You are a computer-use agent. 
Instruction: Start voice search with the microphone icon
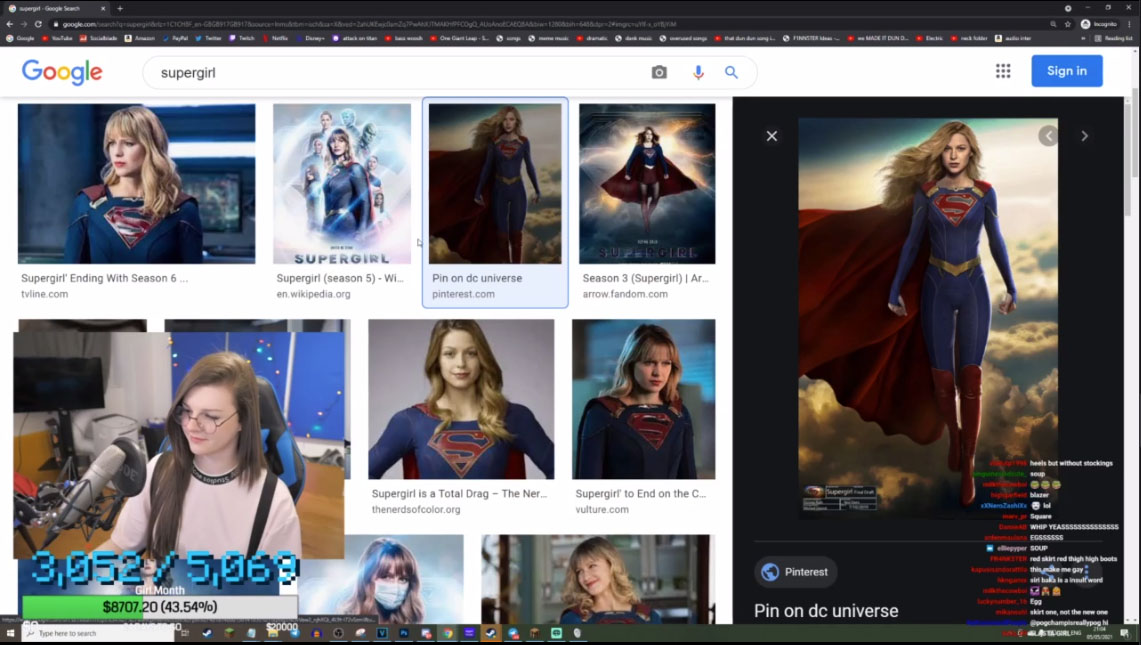click(x=698, y=72)
